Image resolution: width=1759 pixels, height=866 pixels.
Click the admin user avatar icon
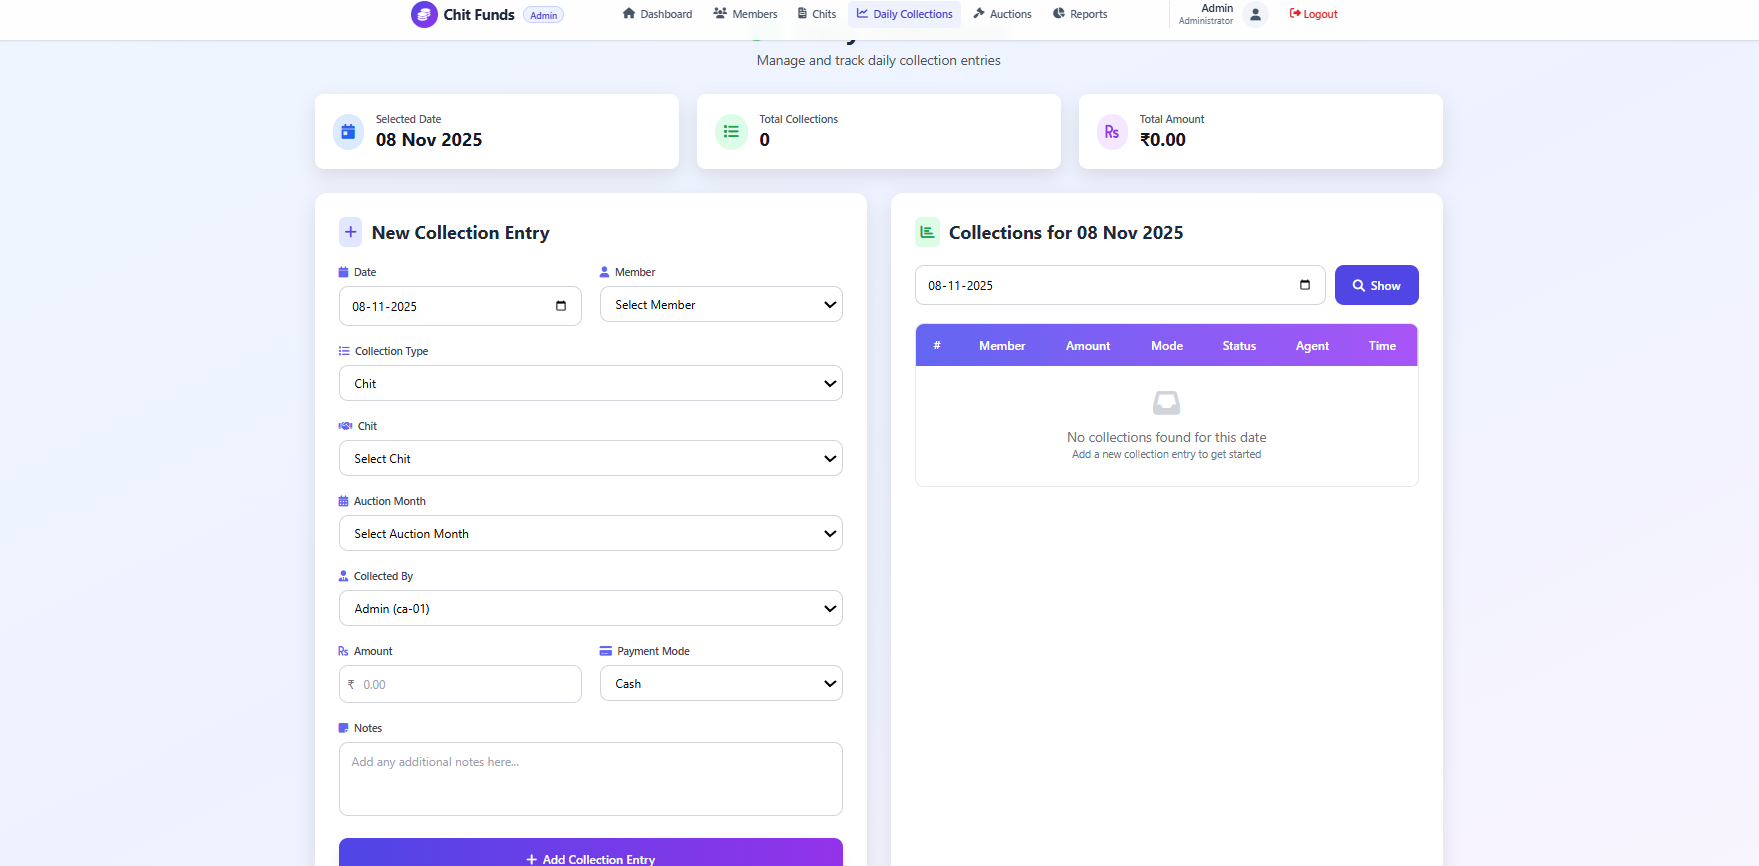[x=1255, y=14]
